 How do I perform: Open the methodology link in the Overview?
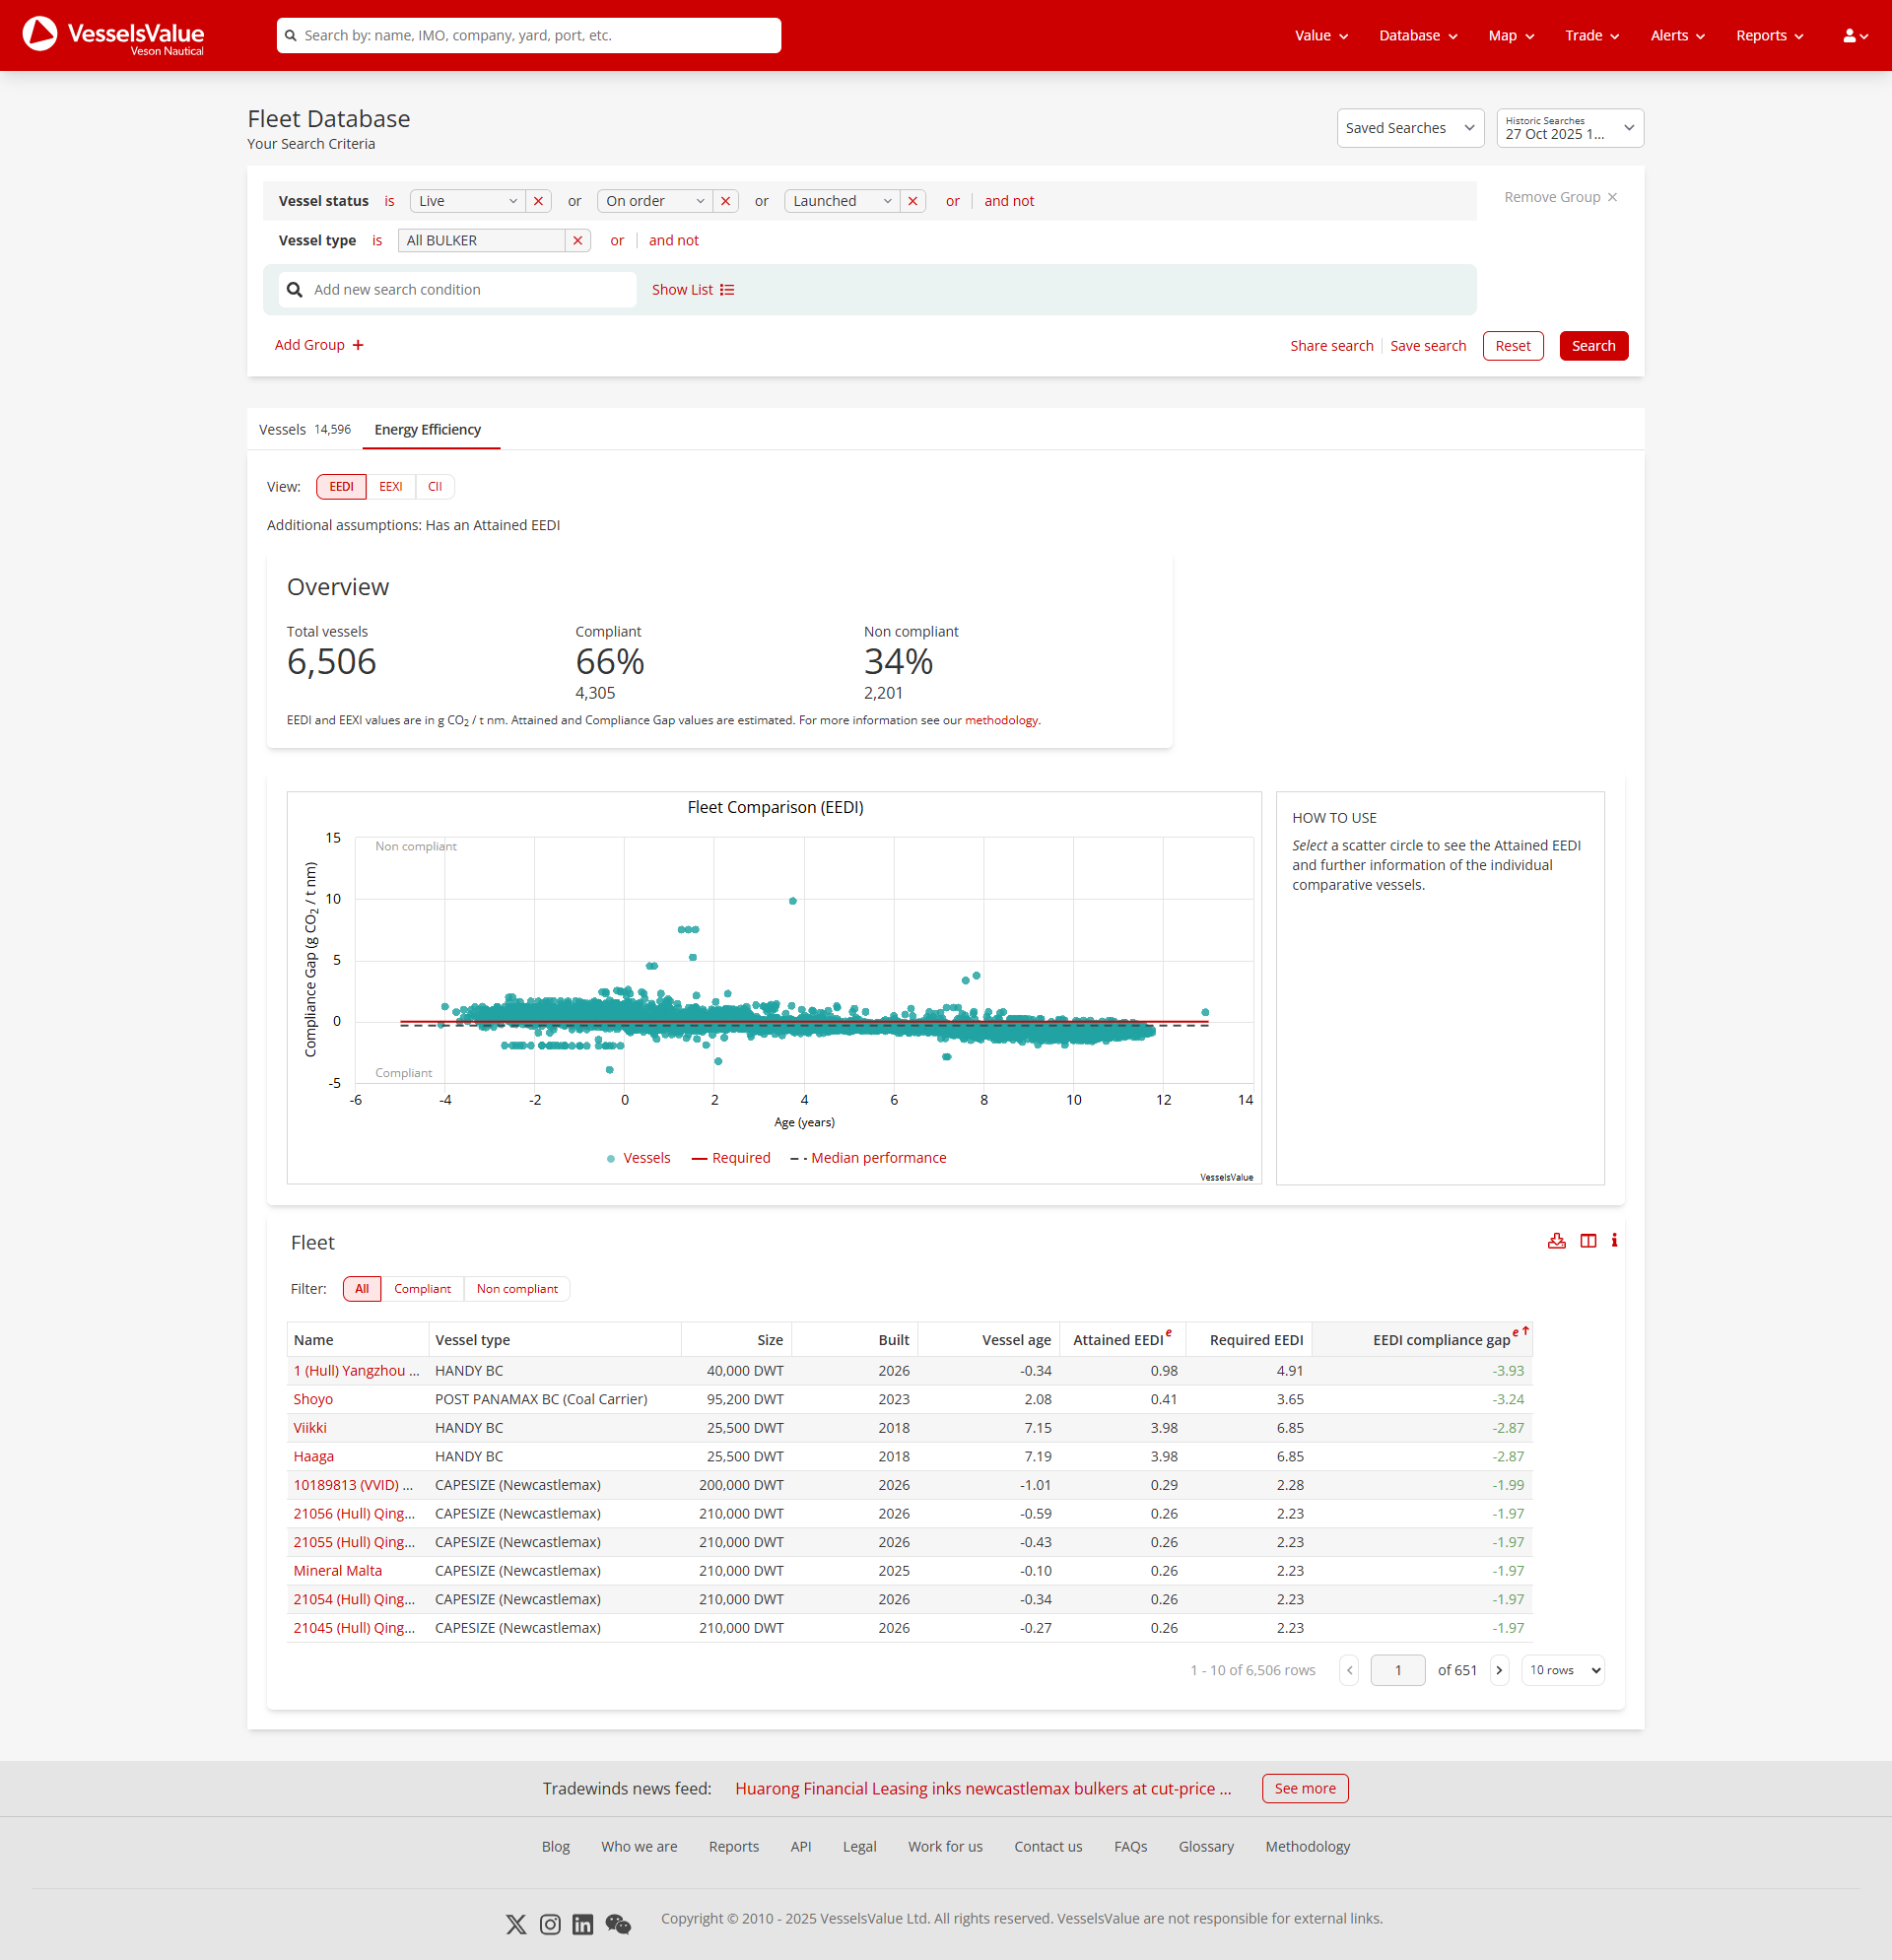[1001, 719]
